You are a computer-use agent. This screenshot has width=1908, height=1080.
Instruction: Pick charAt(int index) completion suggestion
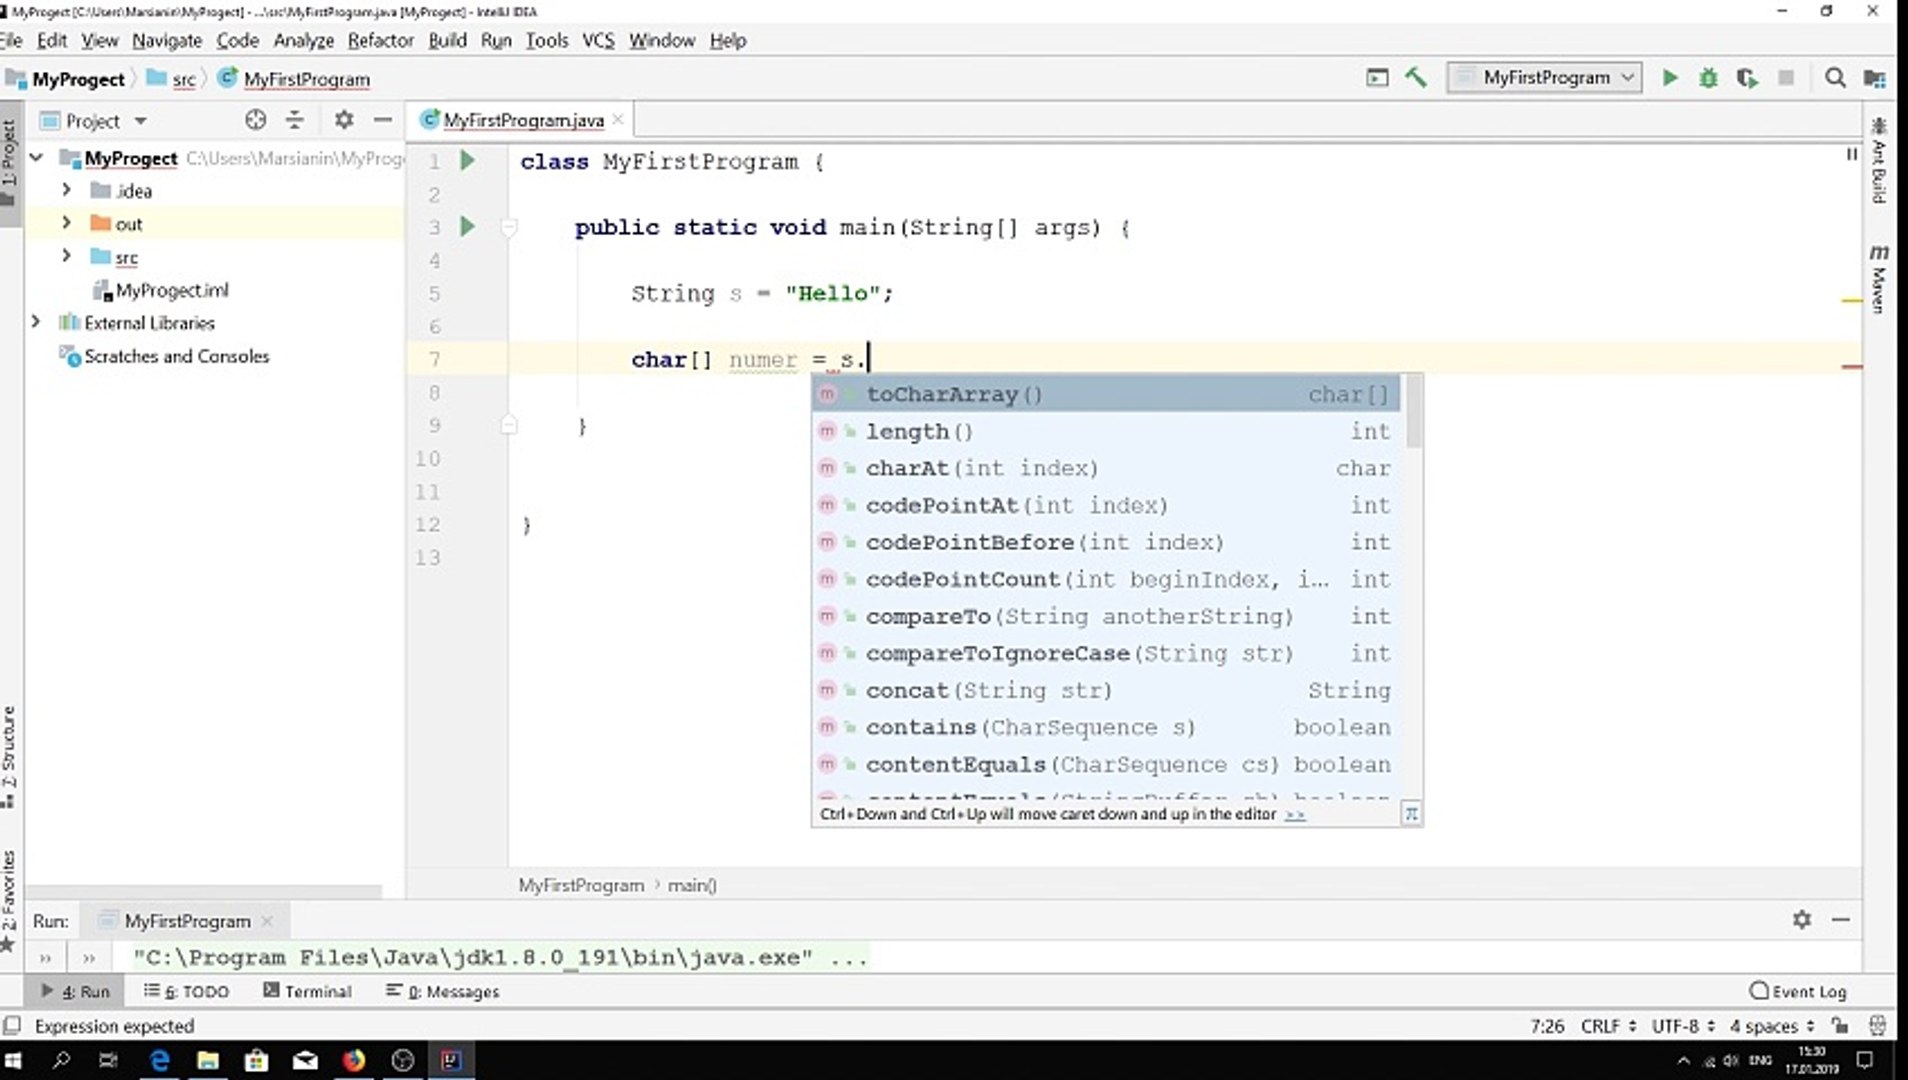coord(1106,468)
